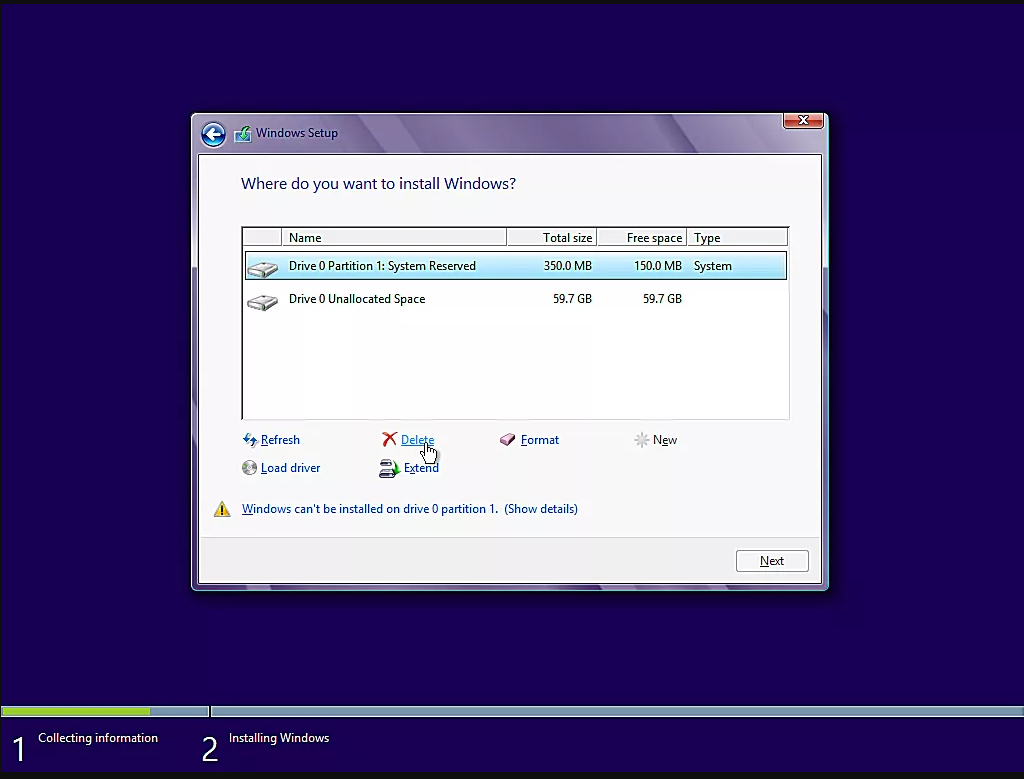The height and width of the screenshot is (779, 1024).
Task: Select Drive 0 Unallocated Space row
Action: (x=516, y=298)
